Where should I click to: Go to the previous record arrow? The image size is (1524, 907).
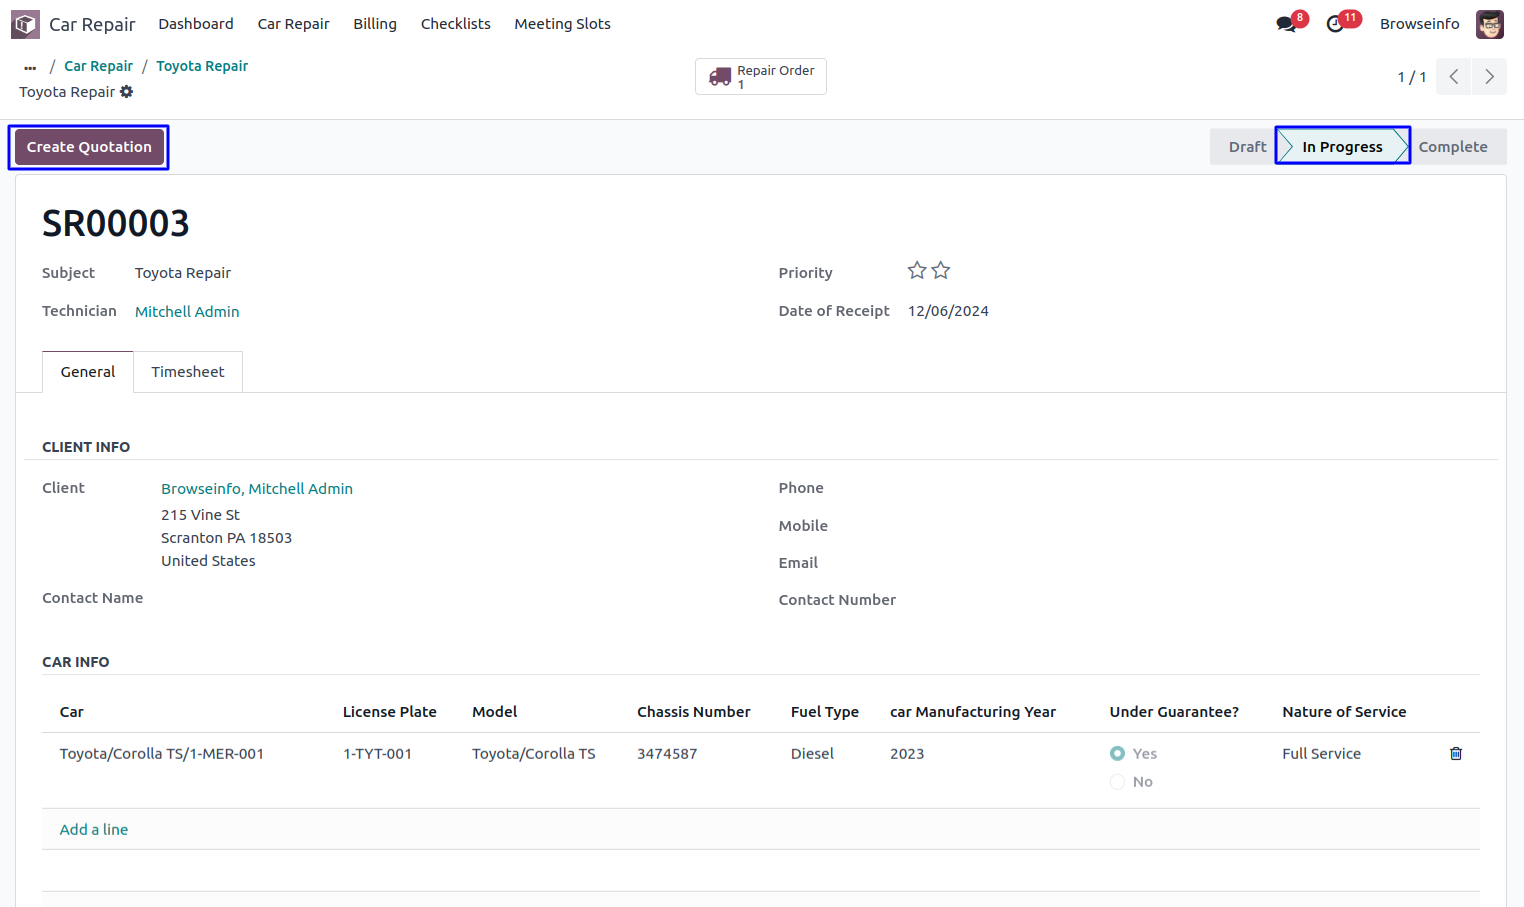[x=1453, y=77]
